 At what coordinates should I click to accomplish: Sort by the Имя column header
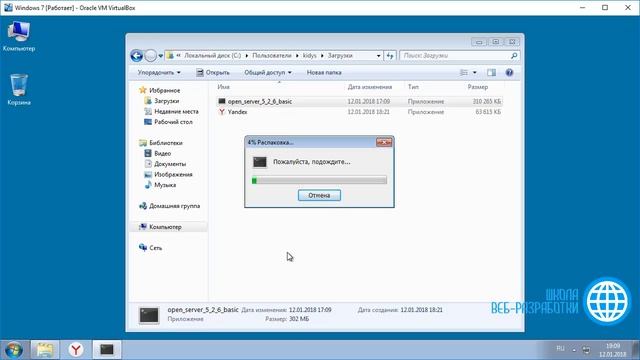pos(223,87)
